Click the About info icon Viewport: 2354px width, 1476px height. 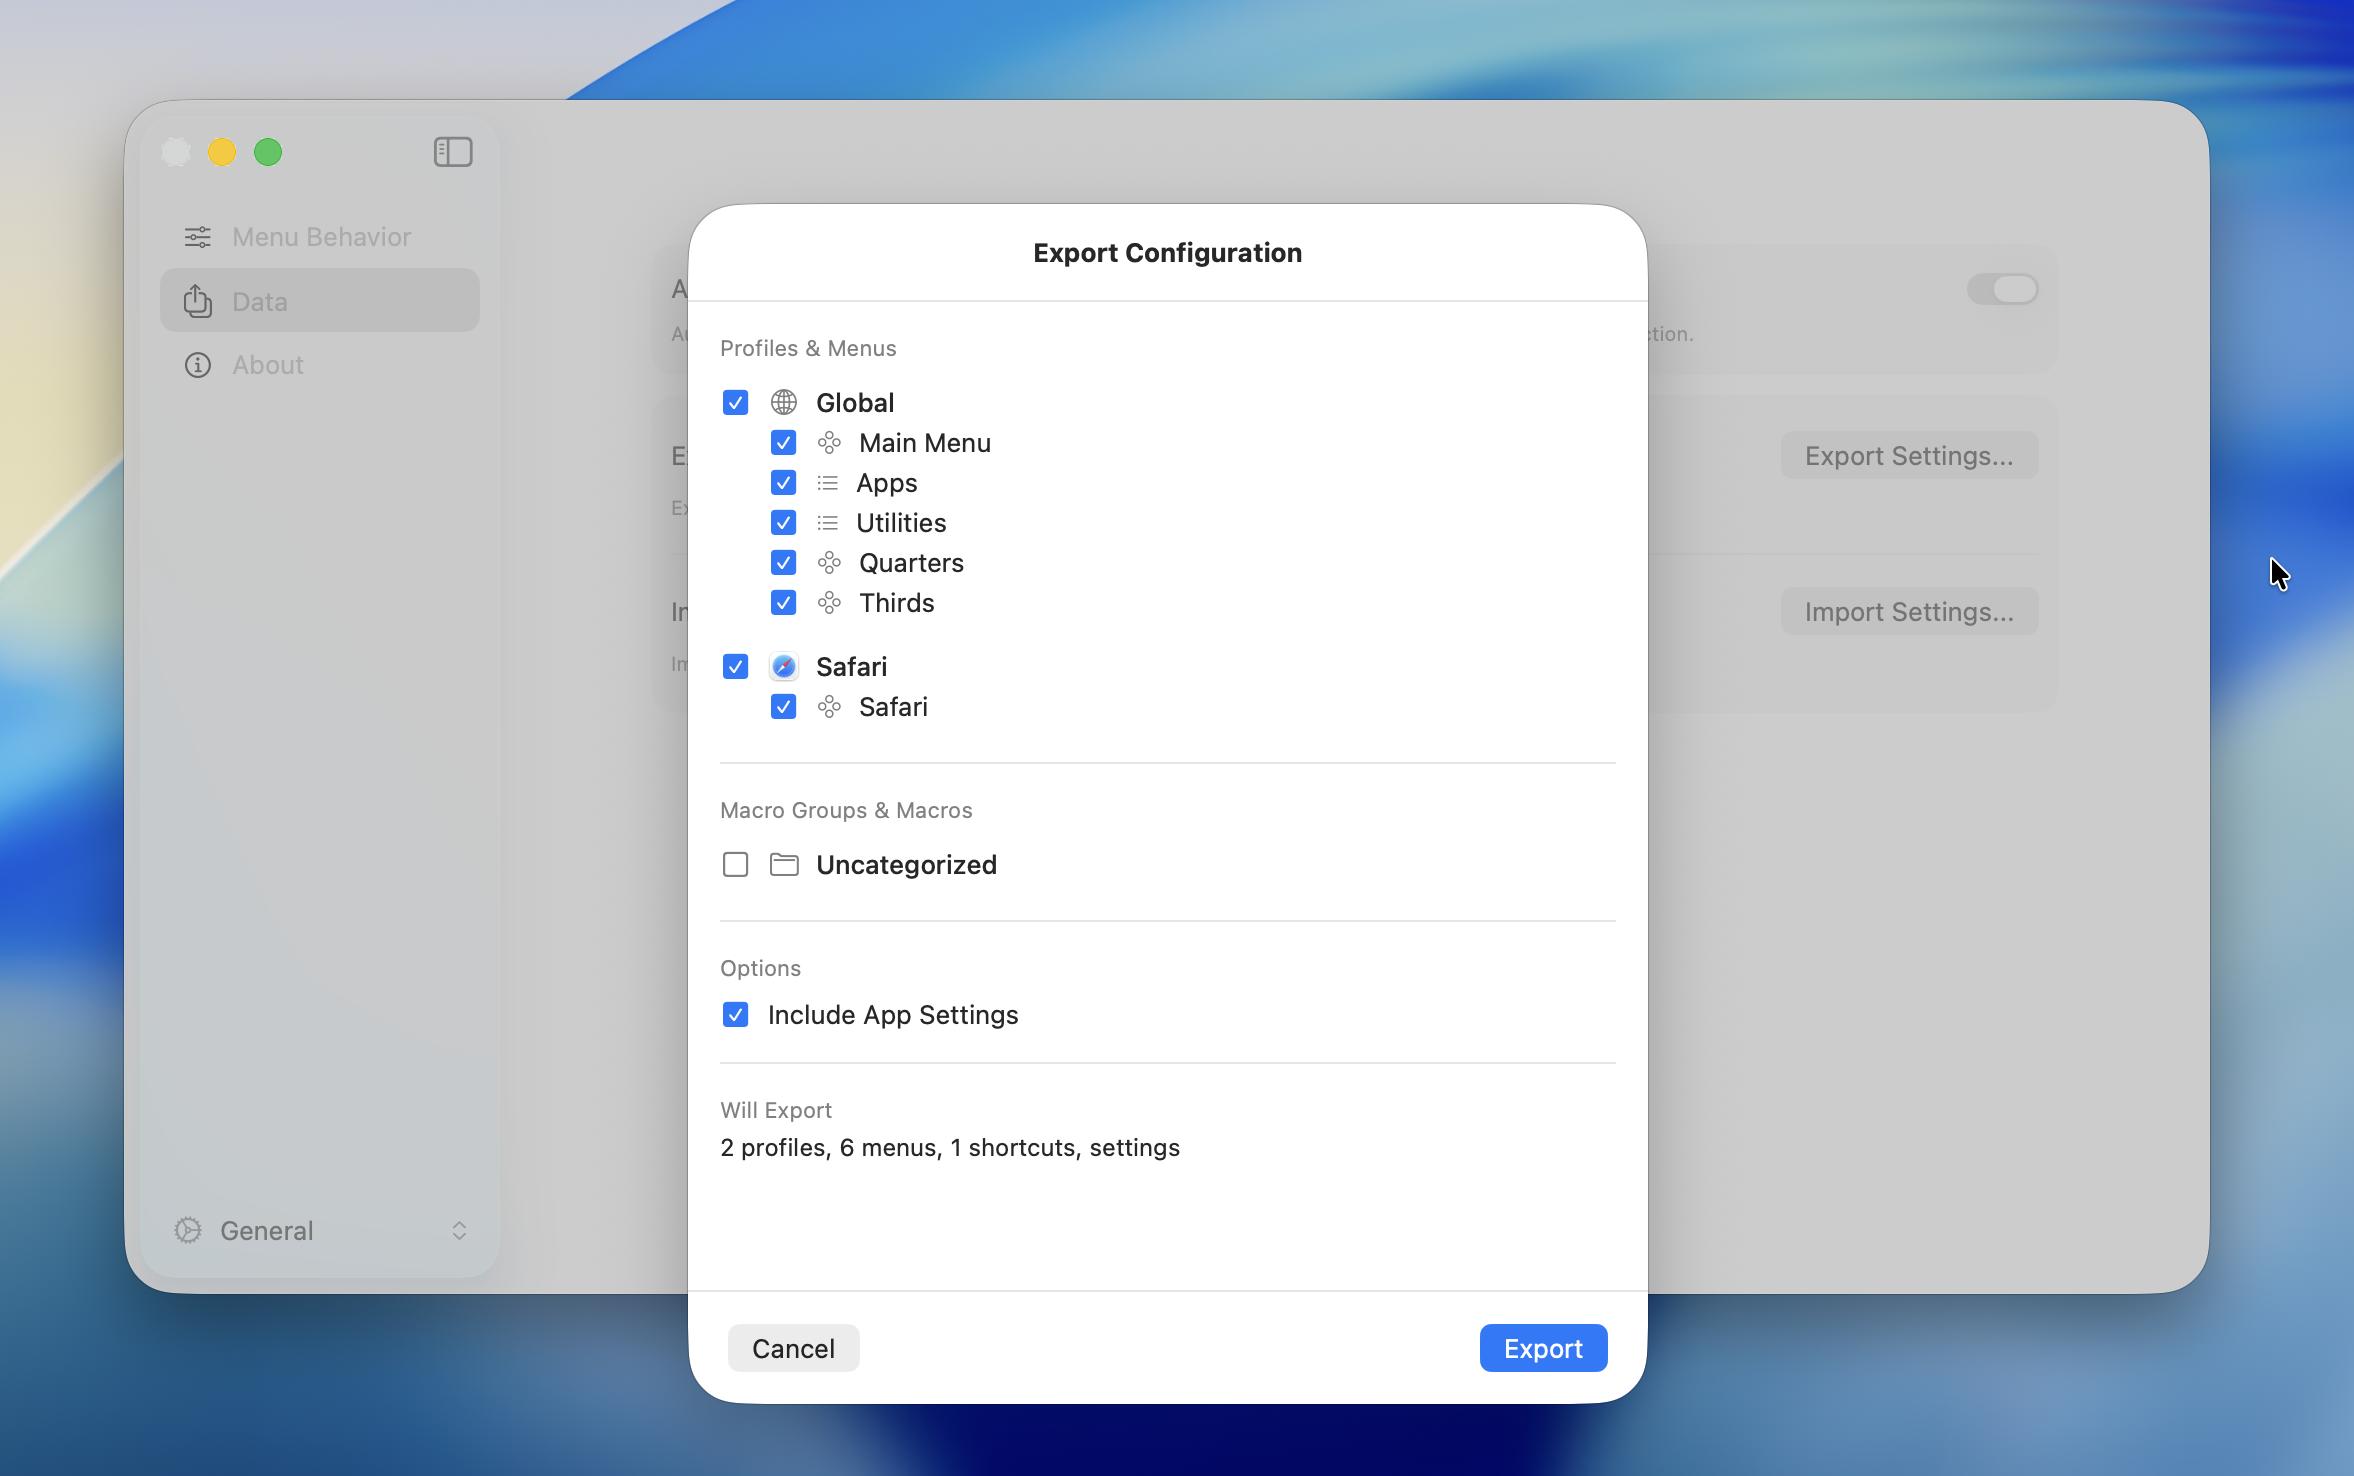point(198,365)
